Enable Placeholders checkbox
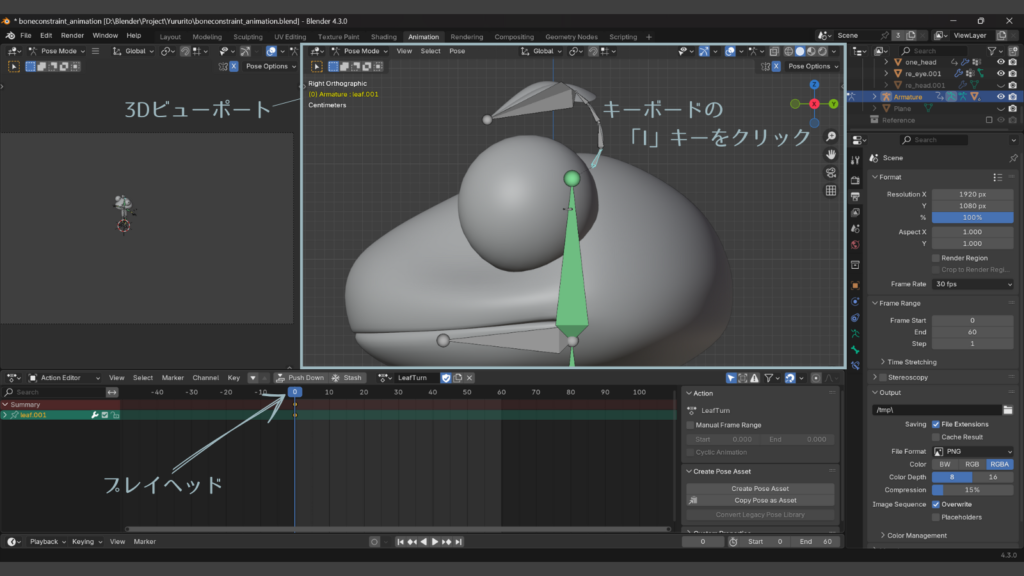Screen dimensions: 1024x576 point(936,517)
